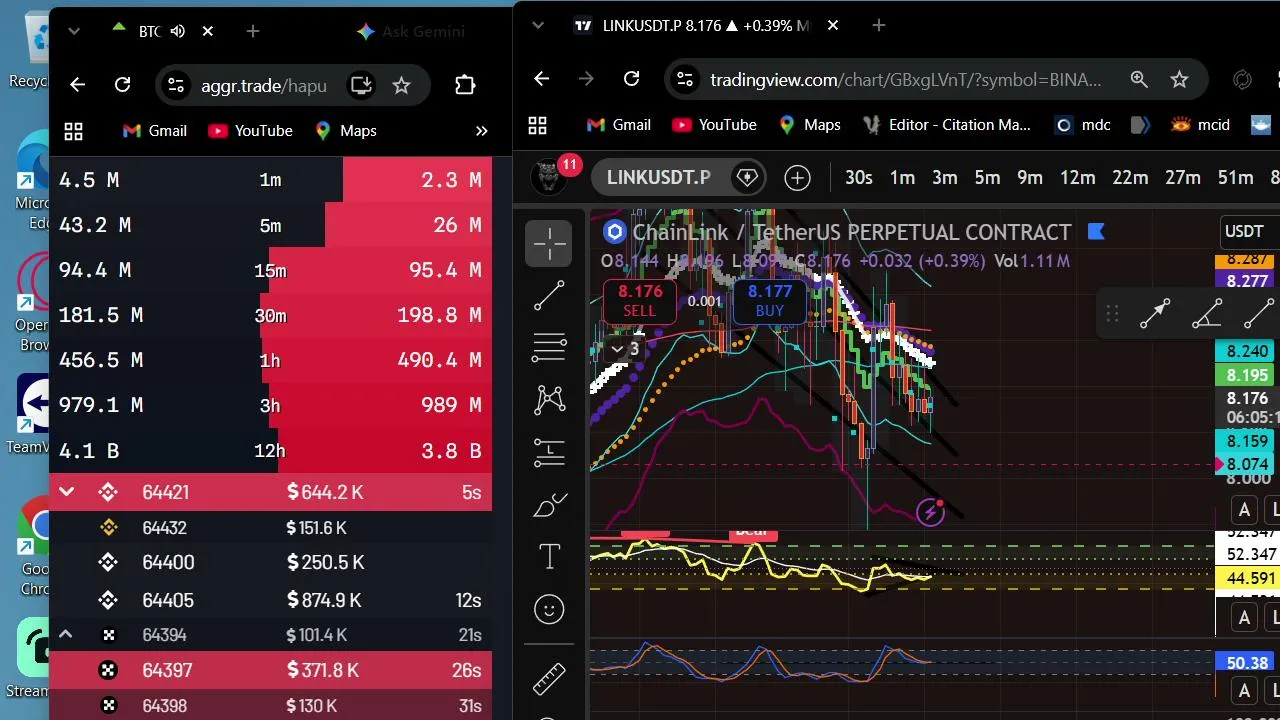Open the Fibonacci retracement tools

pyautogui.click(x=549, y=347)
